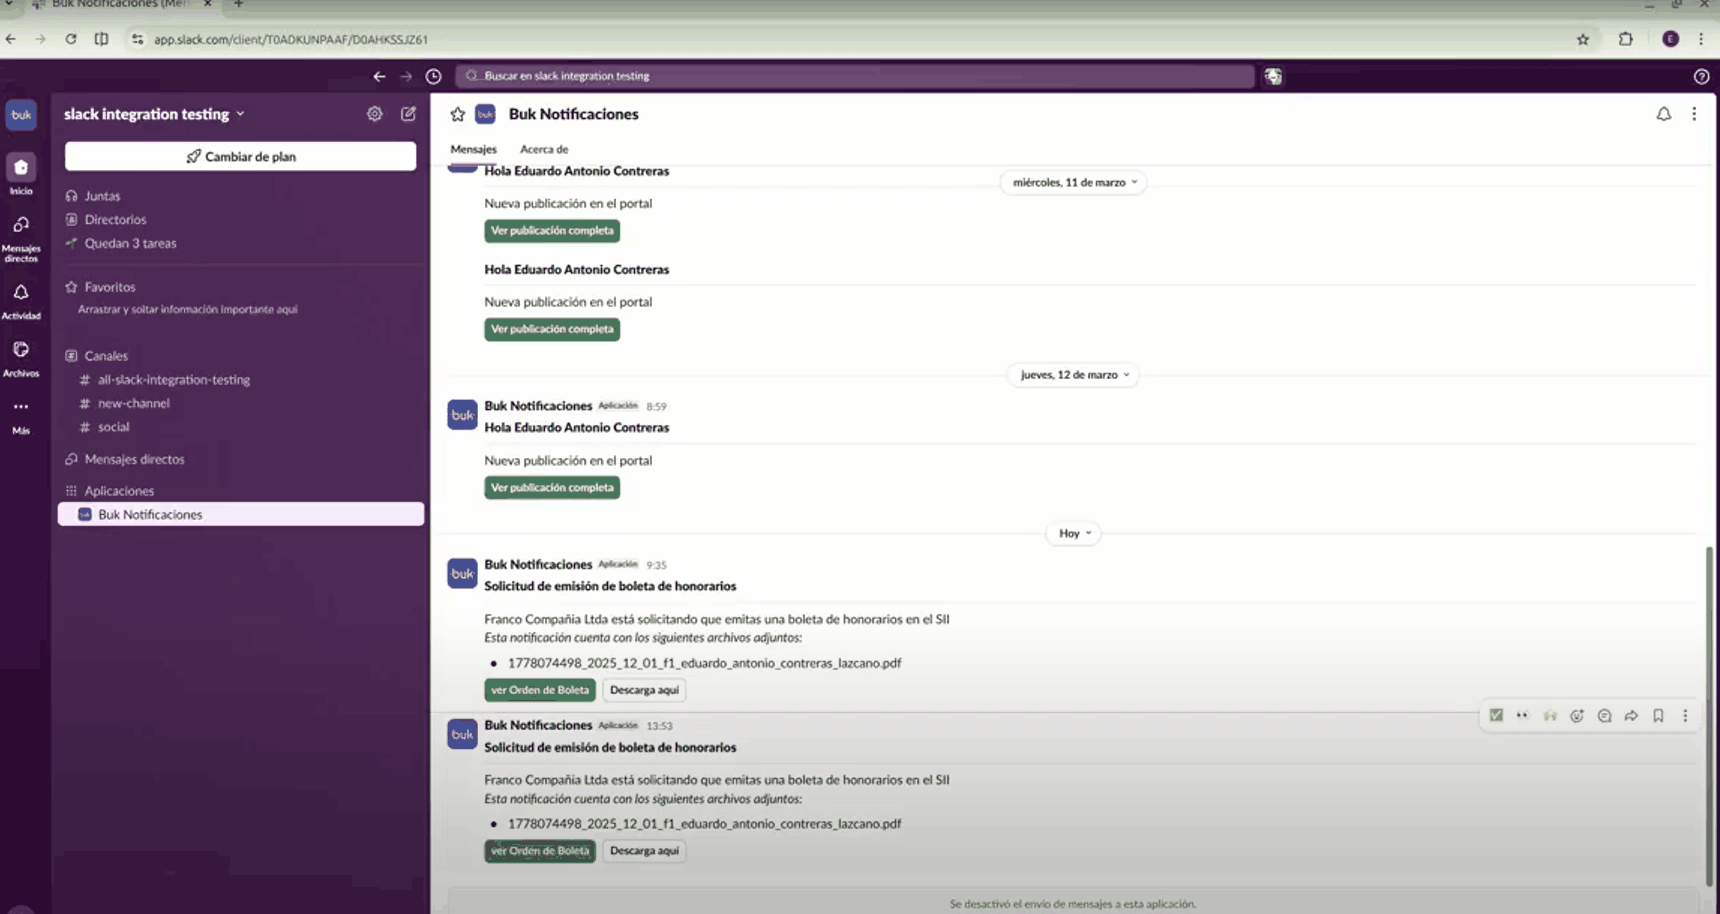Expand the Mensajes directos sidebar section

coord(134,459)
